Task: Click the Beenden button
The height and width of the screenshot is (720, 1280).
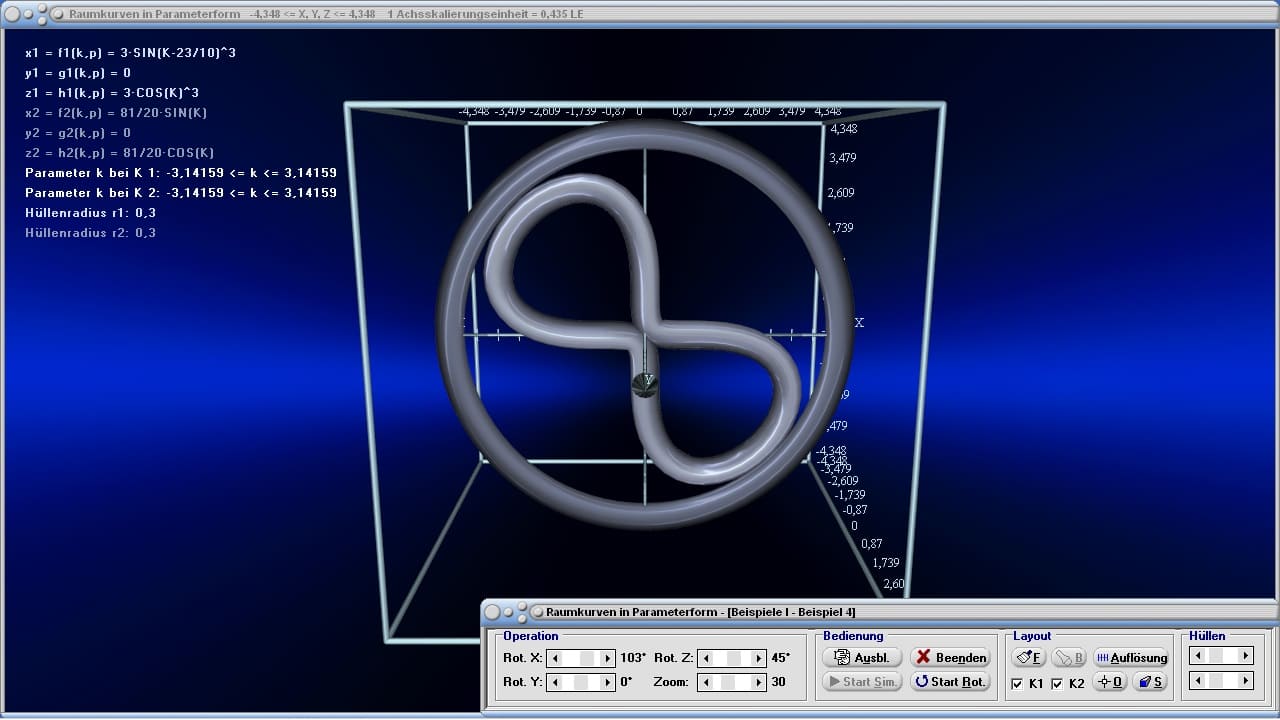Action: 950,657
